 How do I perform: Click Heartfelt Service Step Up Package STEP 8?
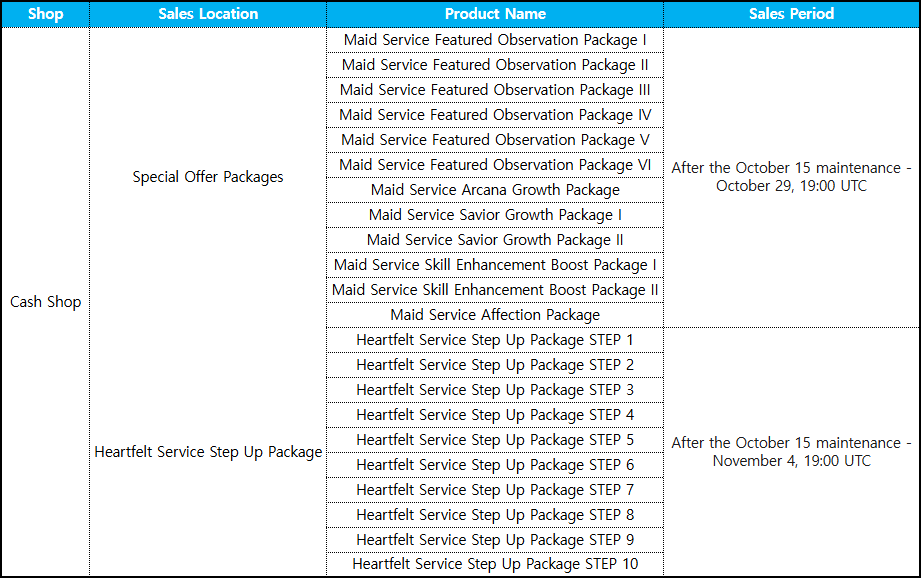tap(495, 515)
